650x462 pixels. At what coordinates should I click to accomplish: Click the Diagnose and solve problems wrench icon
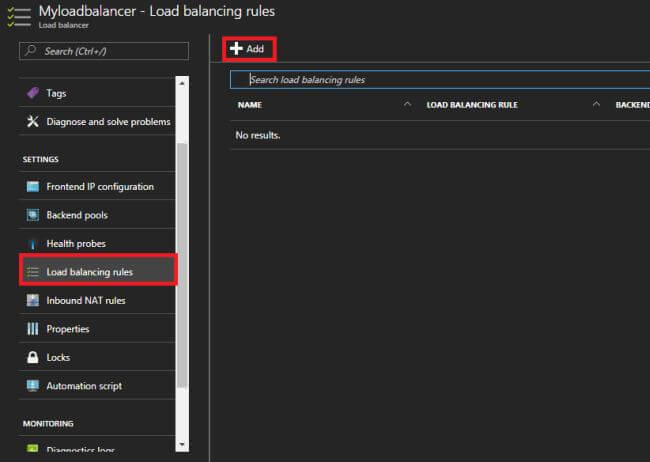point(33,121)
